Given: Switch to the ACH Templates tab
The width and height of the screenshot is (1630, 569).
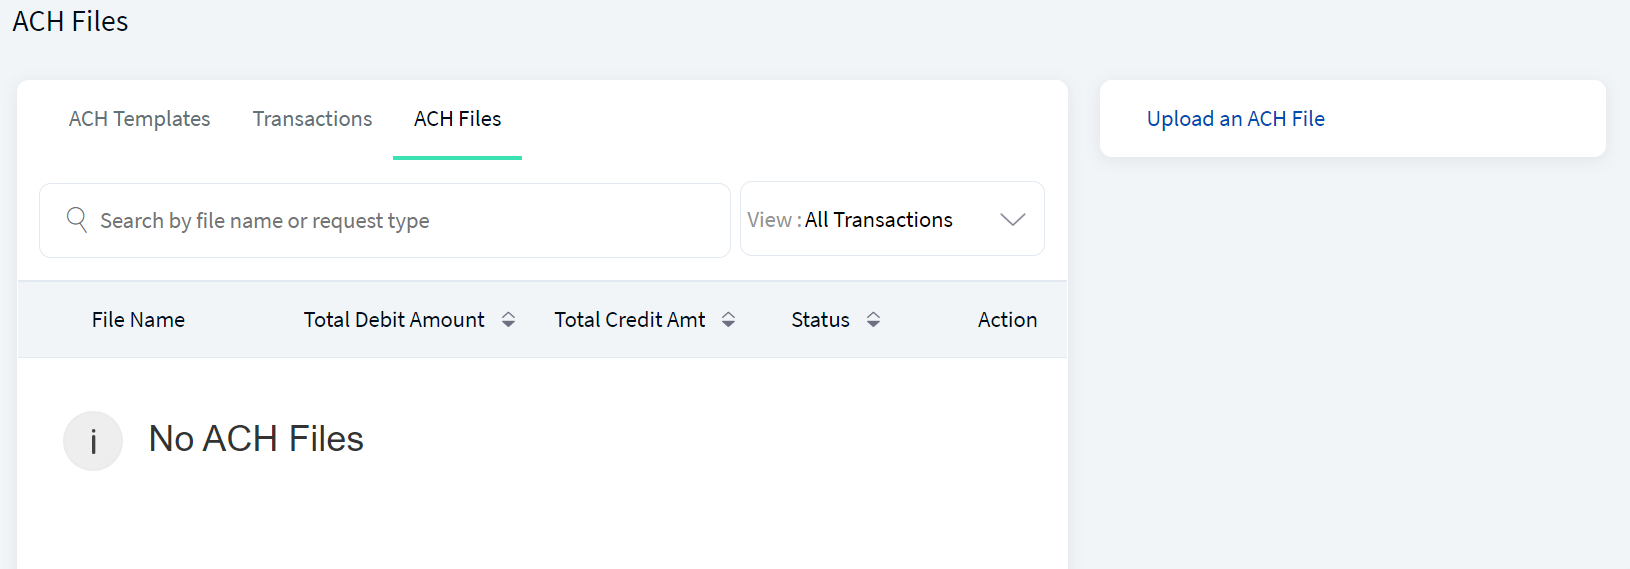Looking at the screenshot, I should click(139, 119).
